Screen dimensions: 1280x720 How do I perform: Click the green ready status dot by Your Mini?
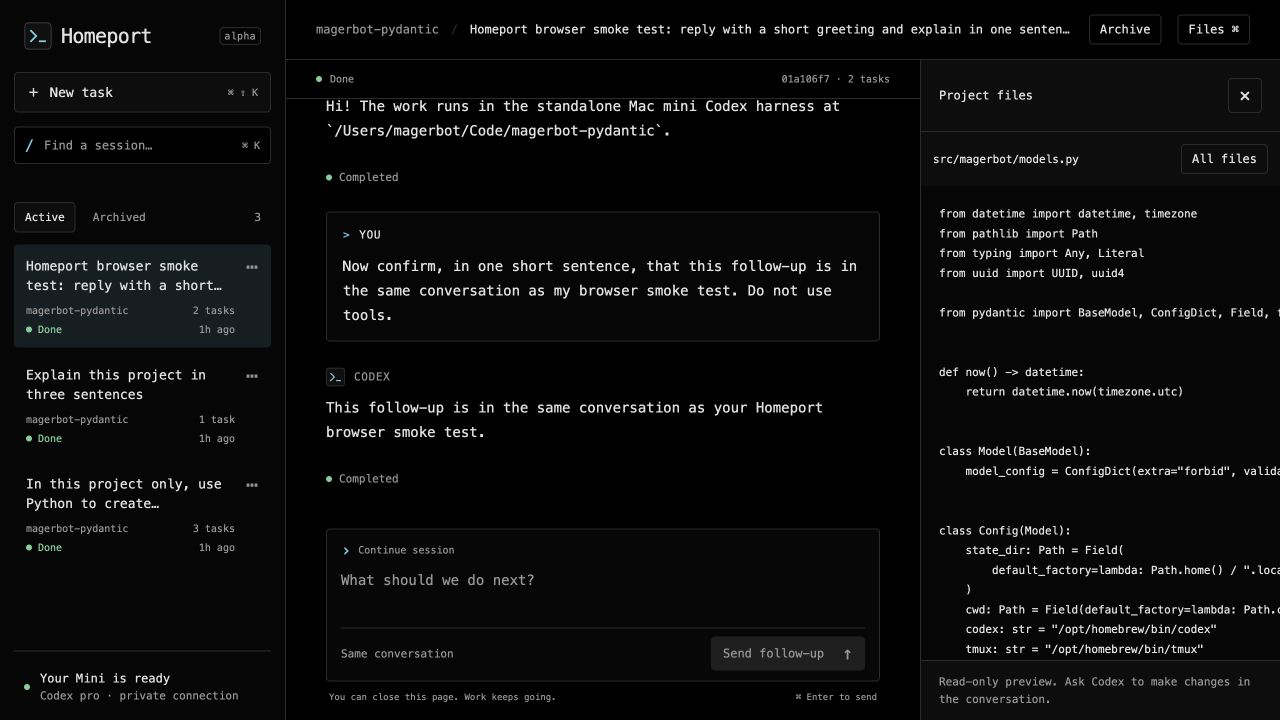click(x=27, y=687)
